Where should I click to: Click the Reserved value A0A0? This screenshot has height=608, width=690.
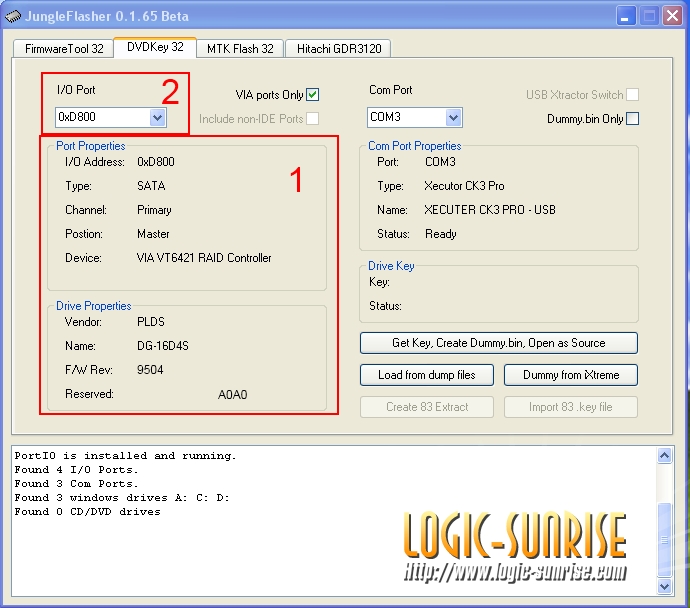pos(232,395)
